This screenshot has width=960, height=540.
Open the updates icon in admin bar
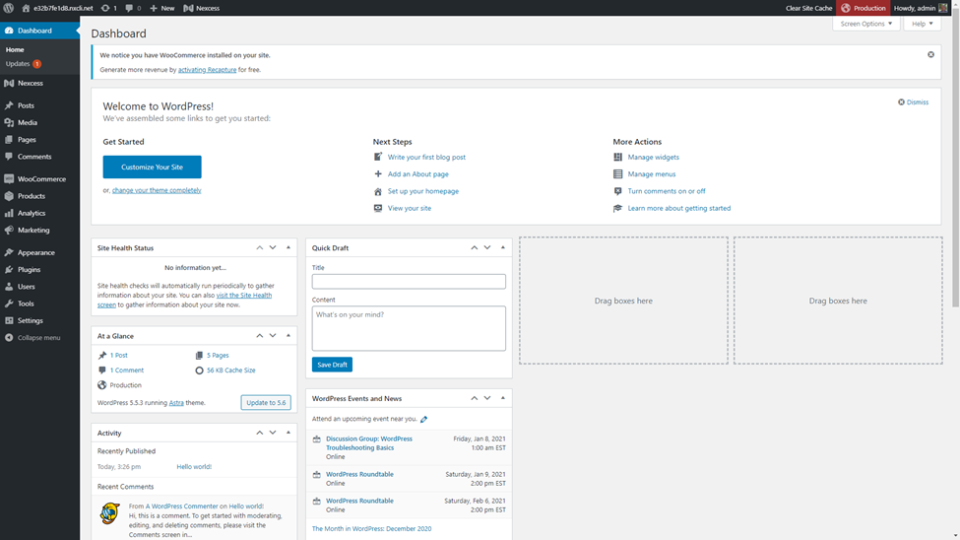(x=105, y=8)
